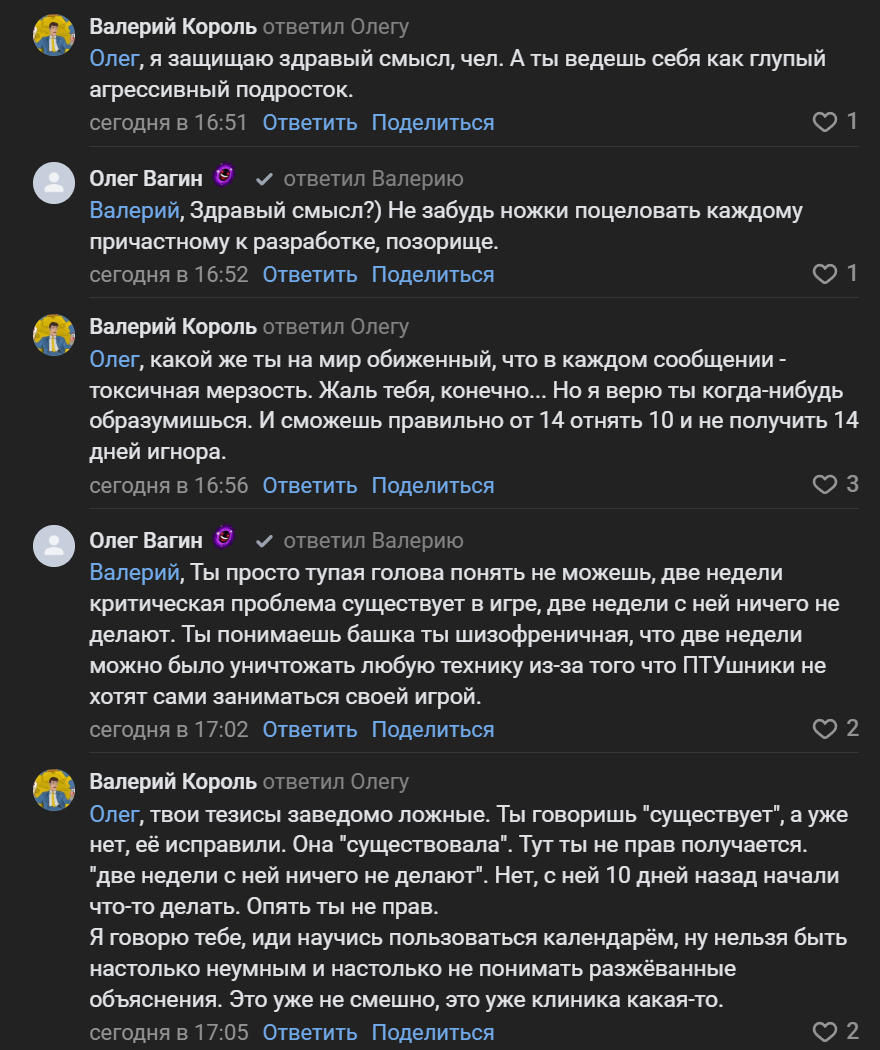The image size is (880, 1050).
Task: Reply to the comment posted at 16:51
Action: click(310, 123)
